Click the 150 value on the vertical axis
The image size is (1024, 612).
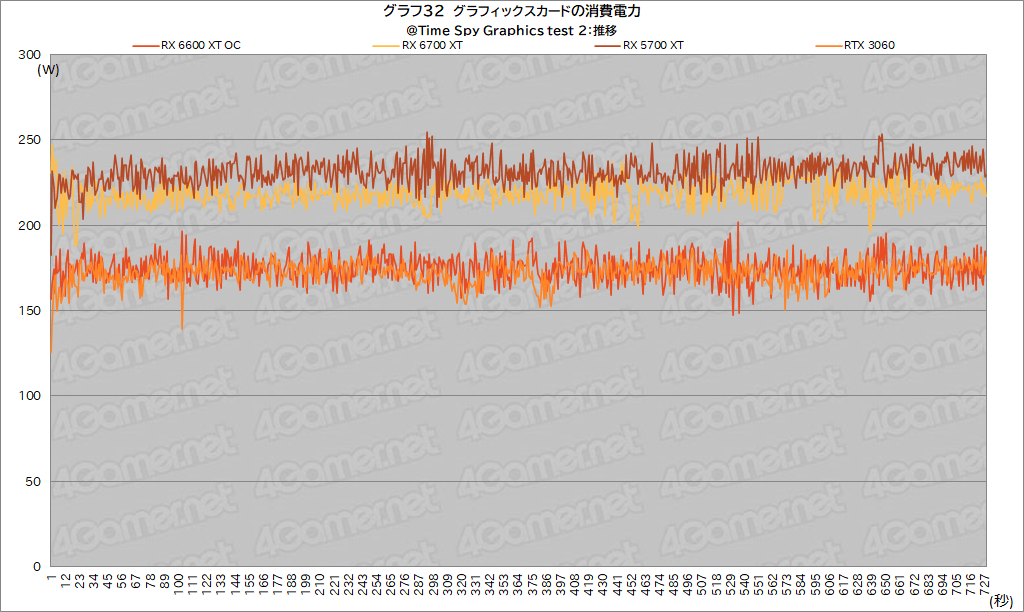[x=29, y=311]
